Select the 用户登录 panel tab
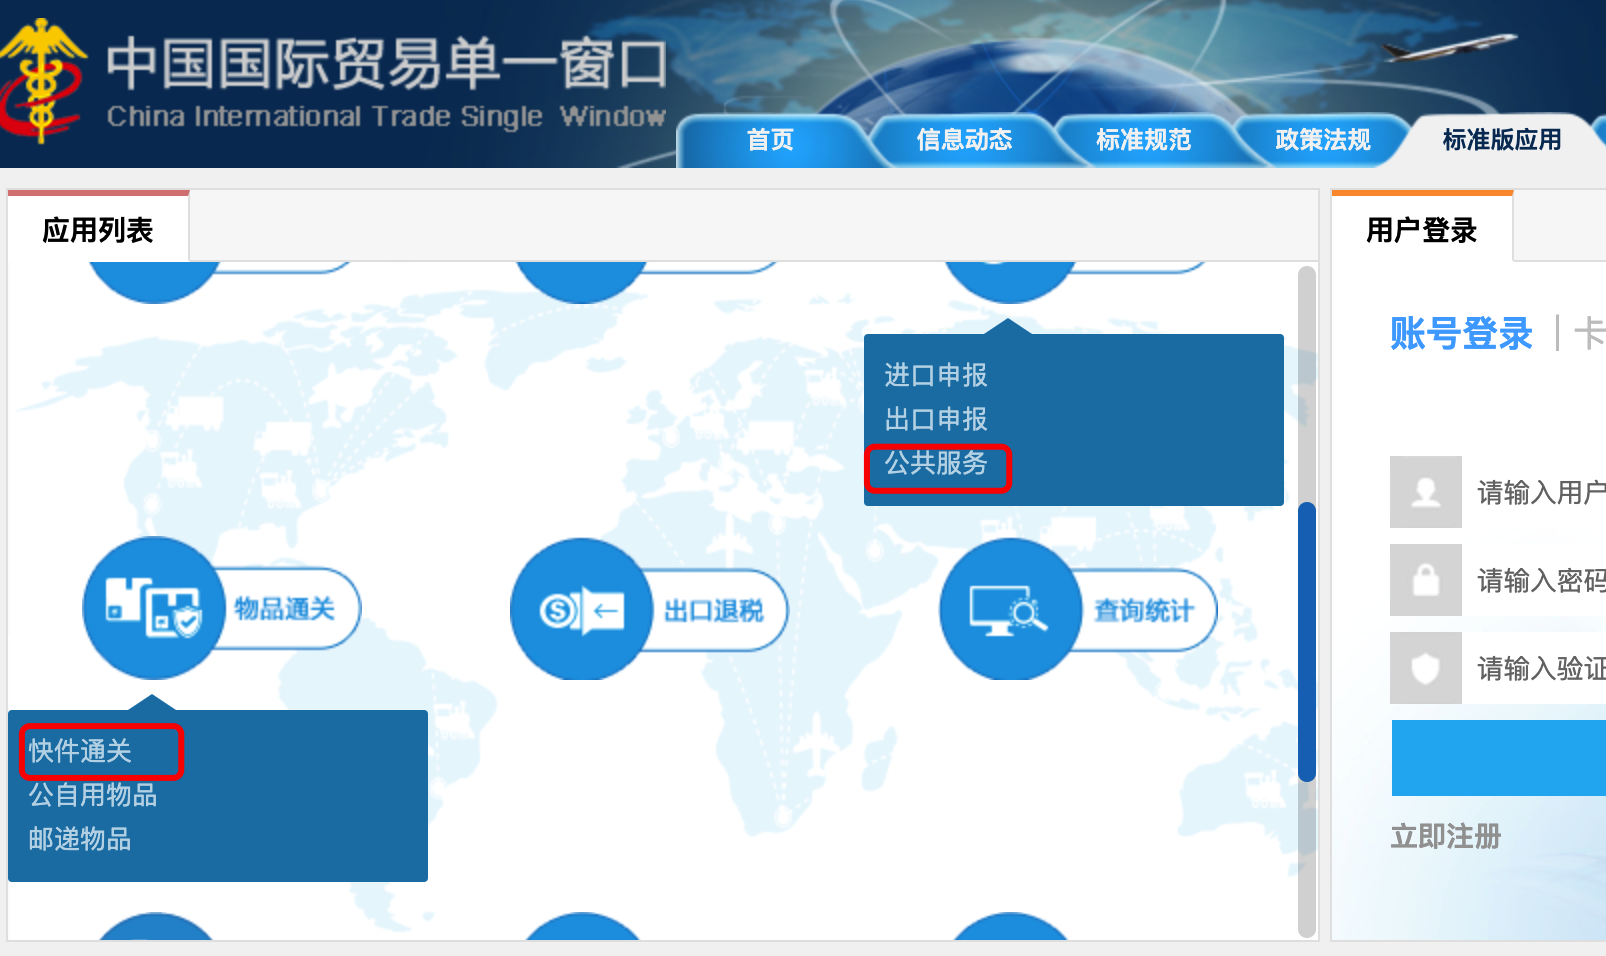Screen dimensions: 1606x956 (x=1422, y=230)
